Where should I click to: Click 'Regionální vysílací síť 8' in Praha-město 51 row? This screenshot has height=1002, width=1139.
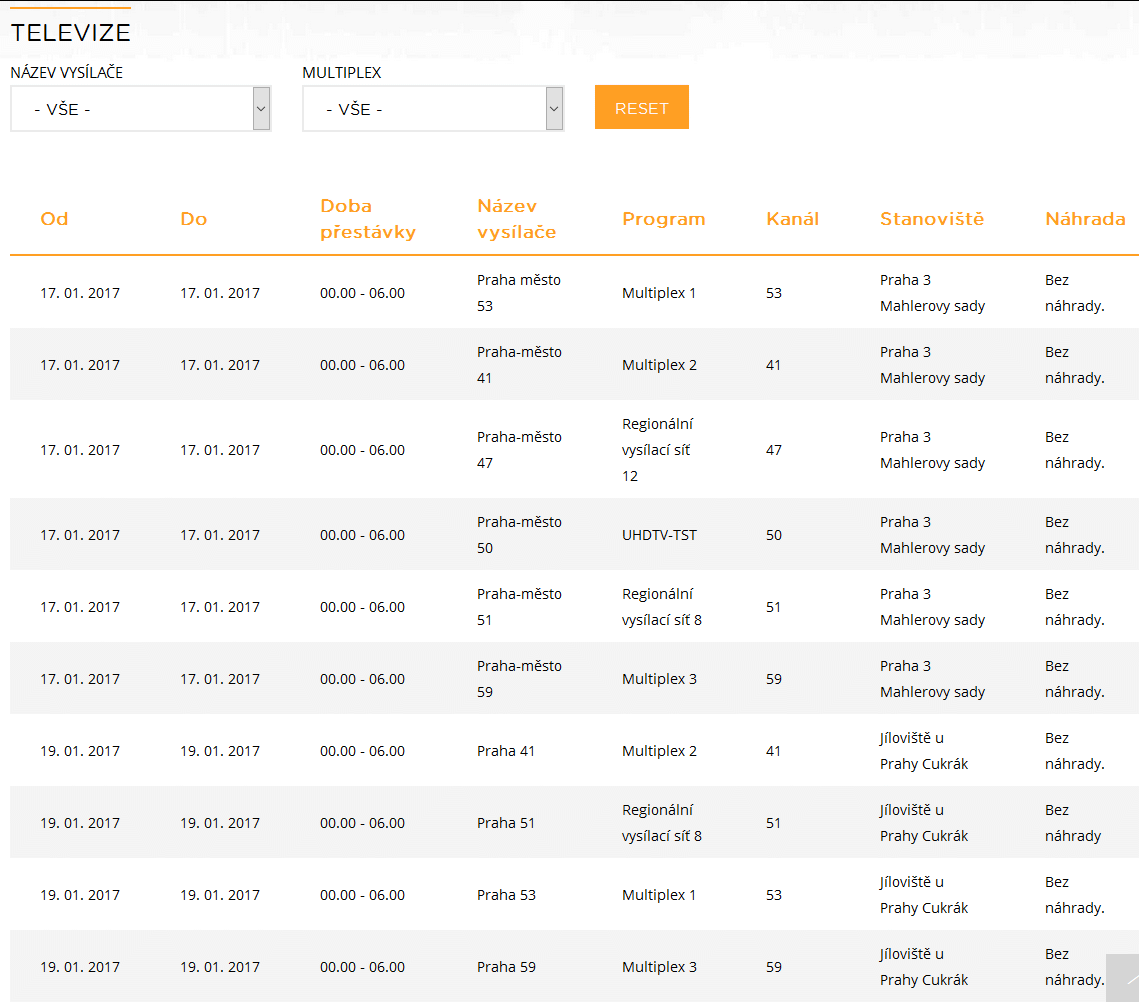click(x=662, y=607)
